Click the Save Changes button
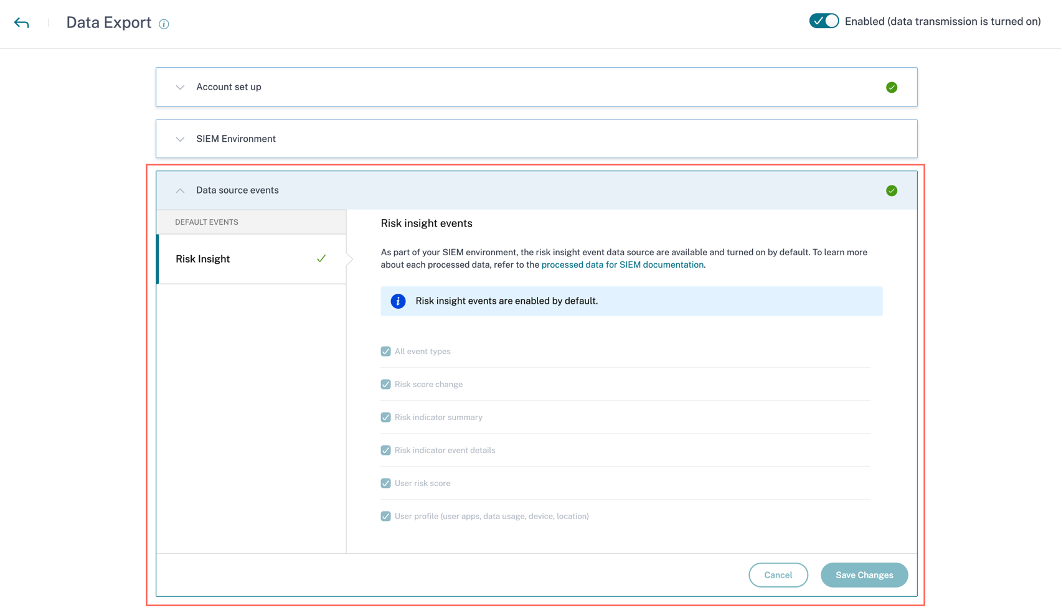1062x610 pixels. point(864,575)
